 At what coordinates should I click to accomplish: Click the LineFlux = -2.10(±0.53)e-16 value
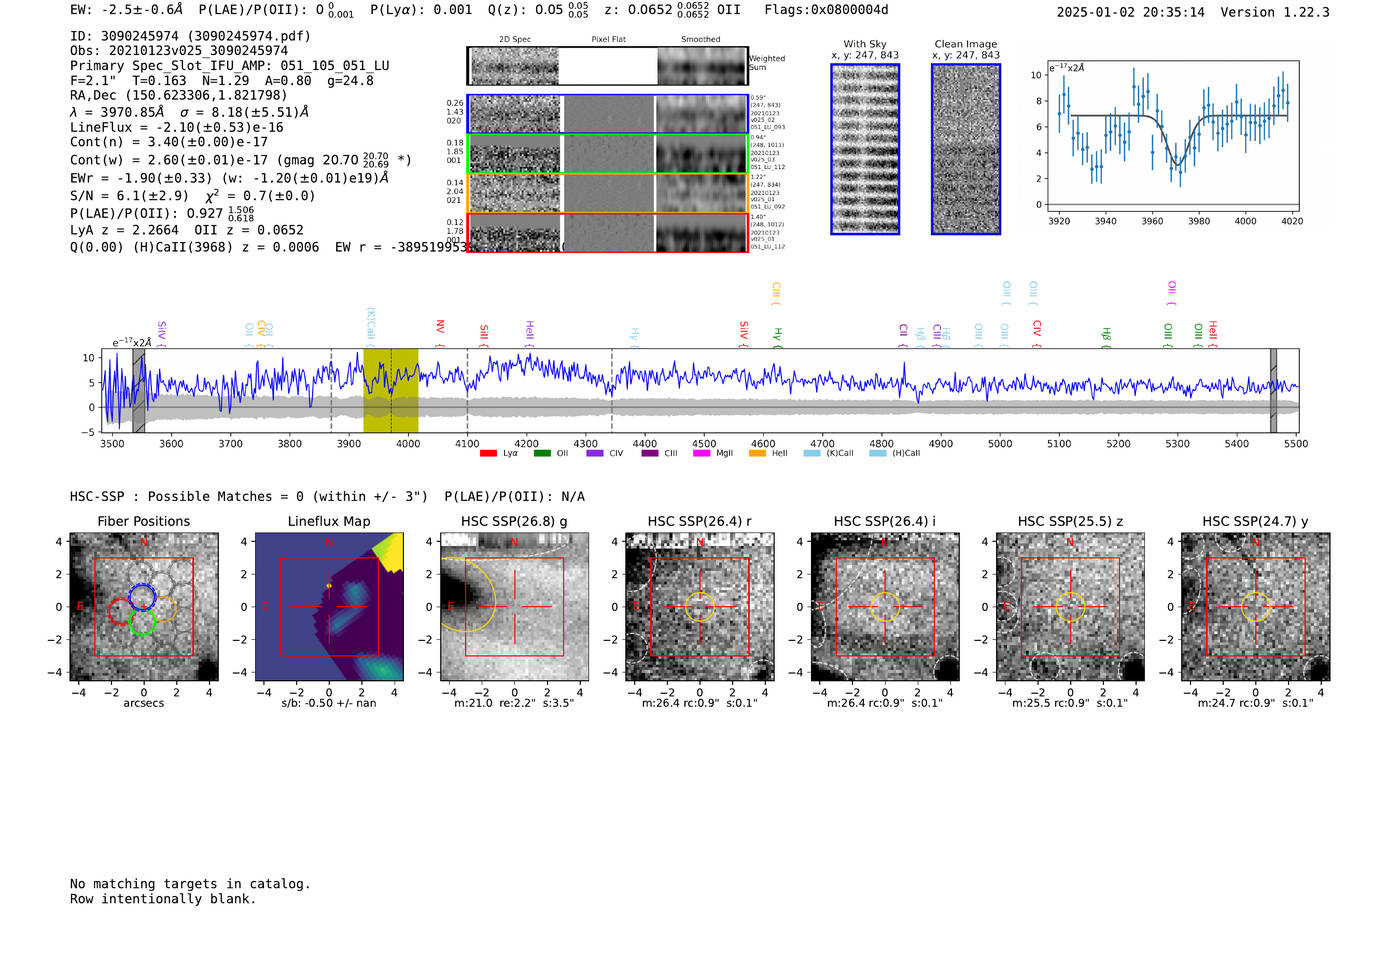pyautogui.click(x=177, y=127)
